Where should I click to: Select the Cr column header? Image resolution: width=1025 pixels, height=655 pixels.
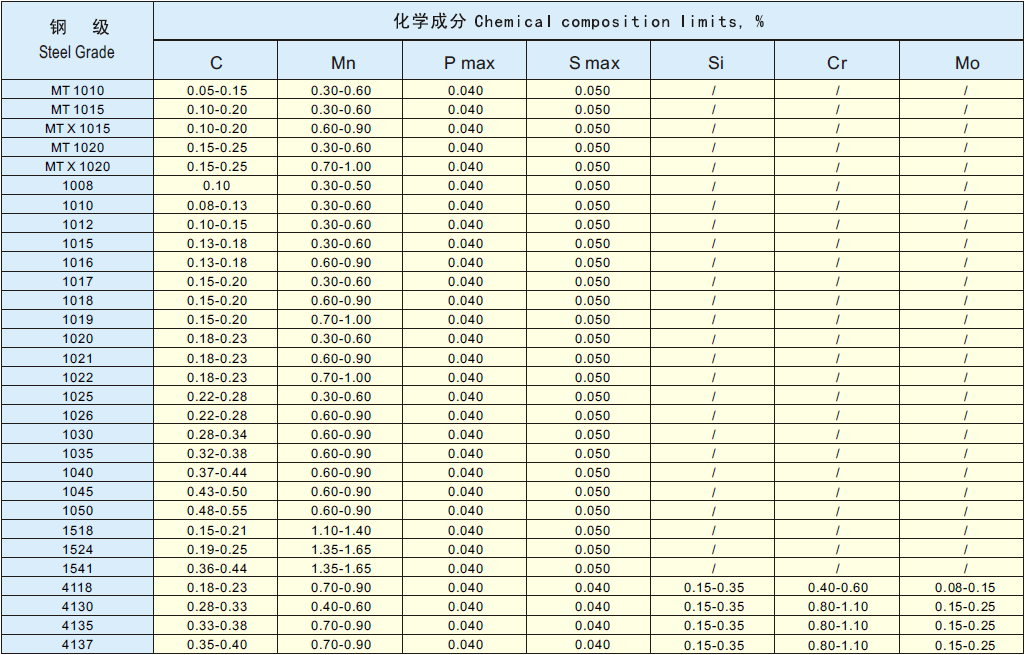click(x=837, y=63)
